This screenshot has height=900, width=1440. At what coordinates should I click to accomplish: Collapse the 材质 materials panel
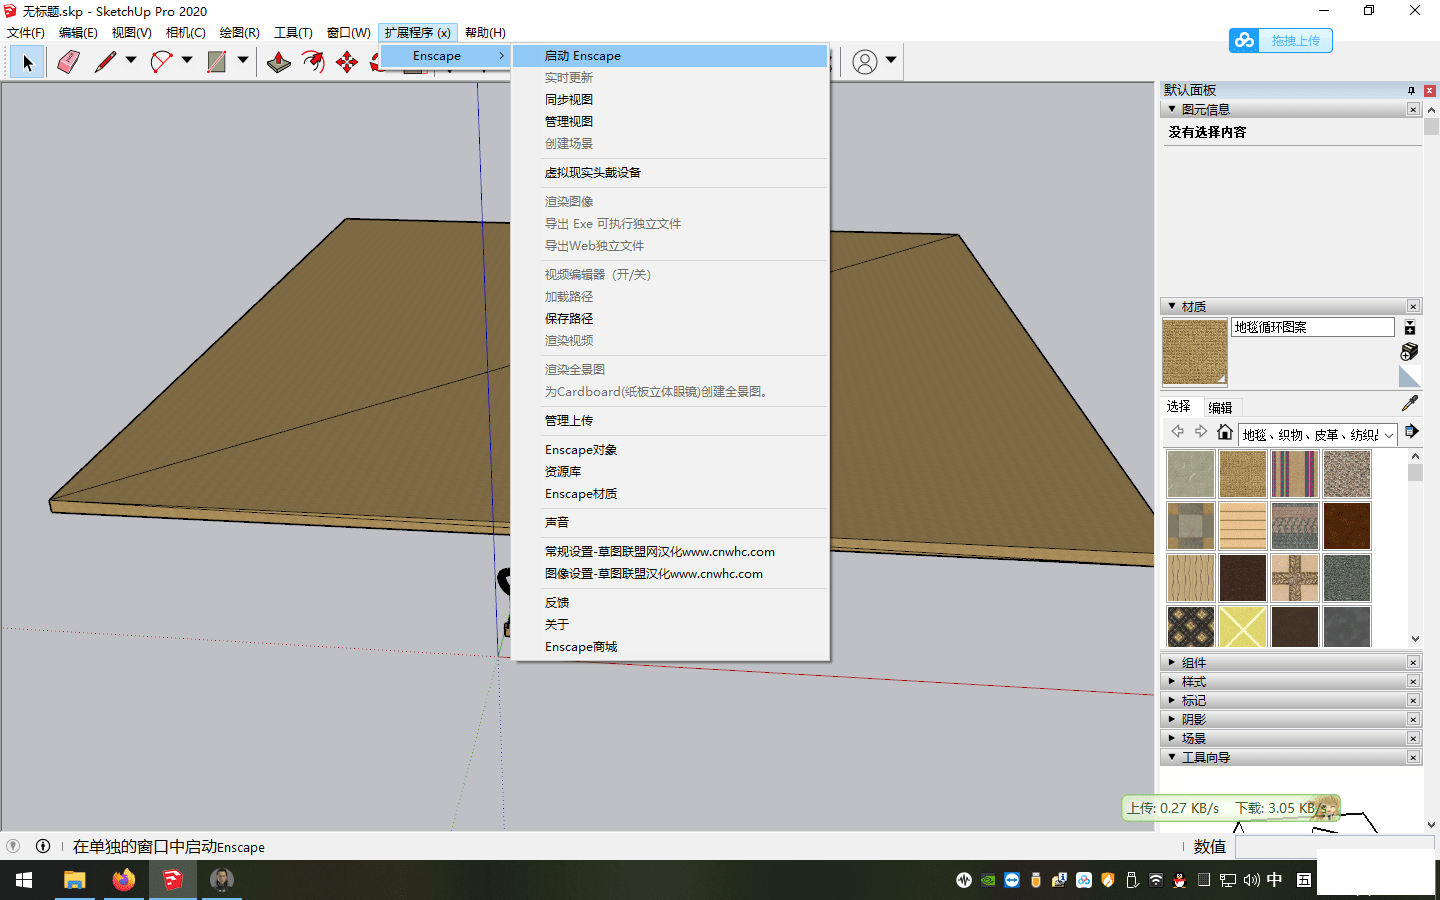point(1172,306)
